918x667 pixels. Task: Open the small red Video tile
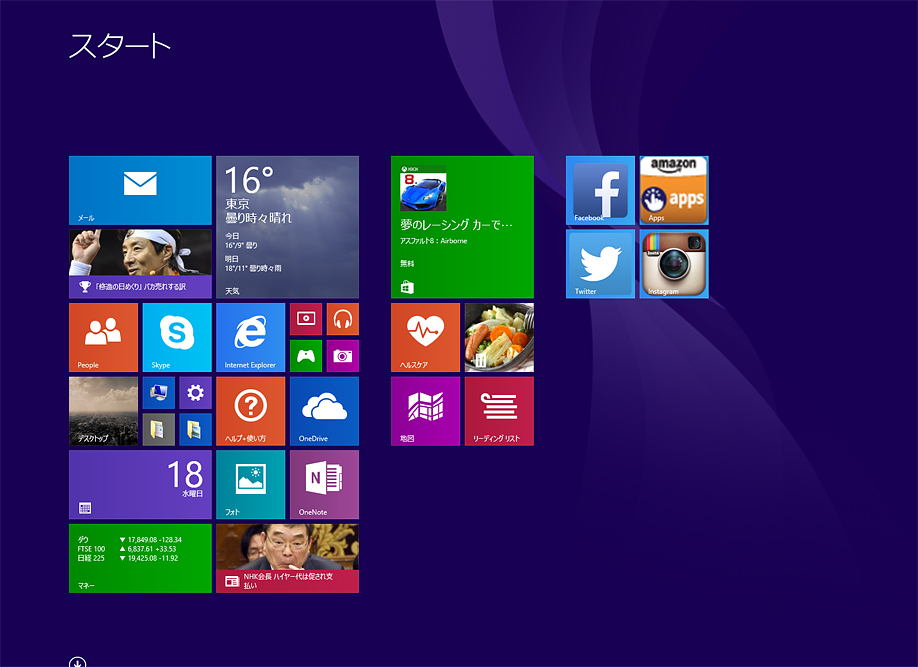(x=306, y=319)
